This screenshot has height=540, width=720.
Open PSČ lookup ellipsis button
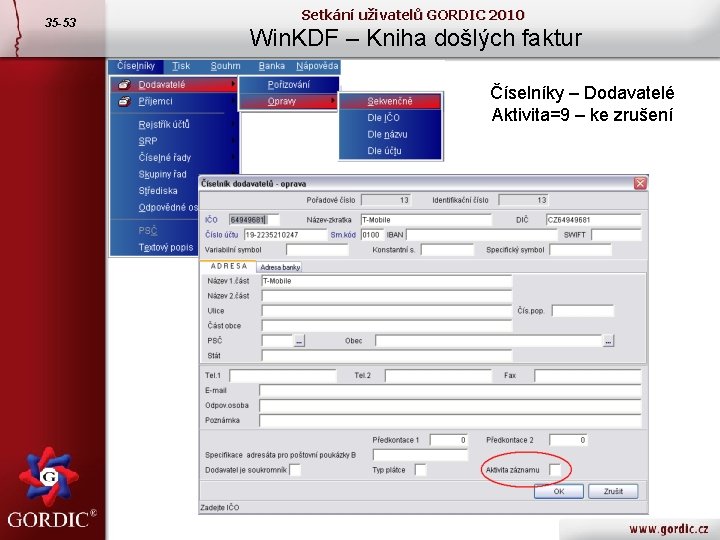pos(299,341)
